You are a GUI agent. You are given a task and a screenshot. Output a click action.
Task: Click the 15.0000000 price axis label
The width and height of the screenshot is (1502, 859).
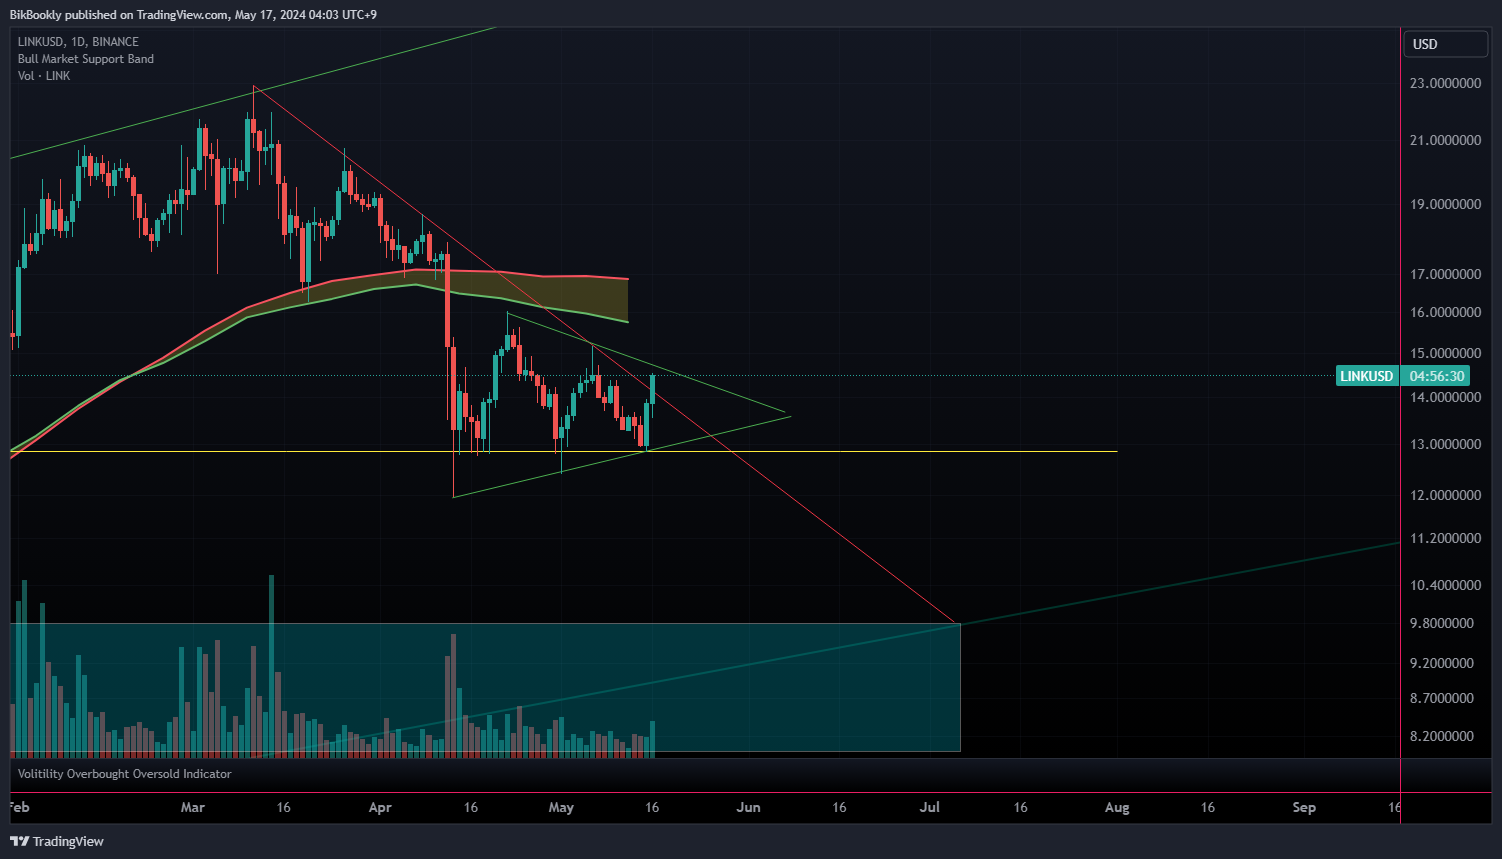click(1445, 353)
